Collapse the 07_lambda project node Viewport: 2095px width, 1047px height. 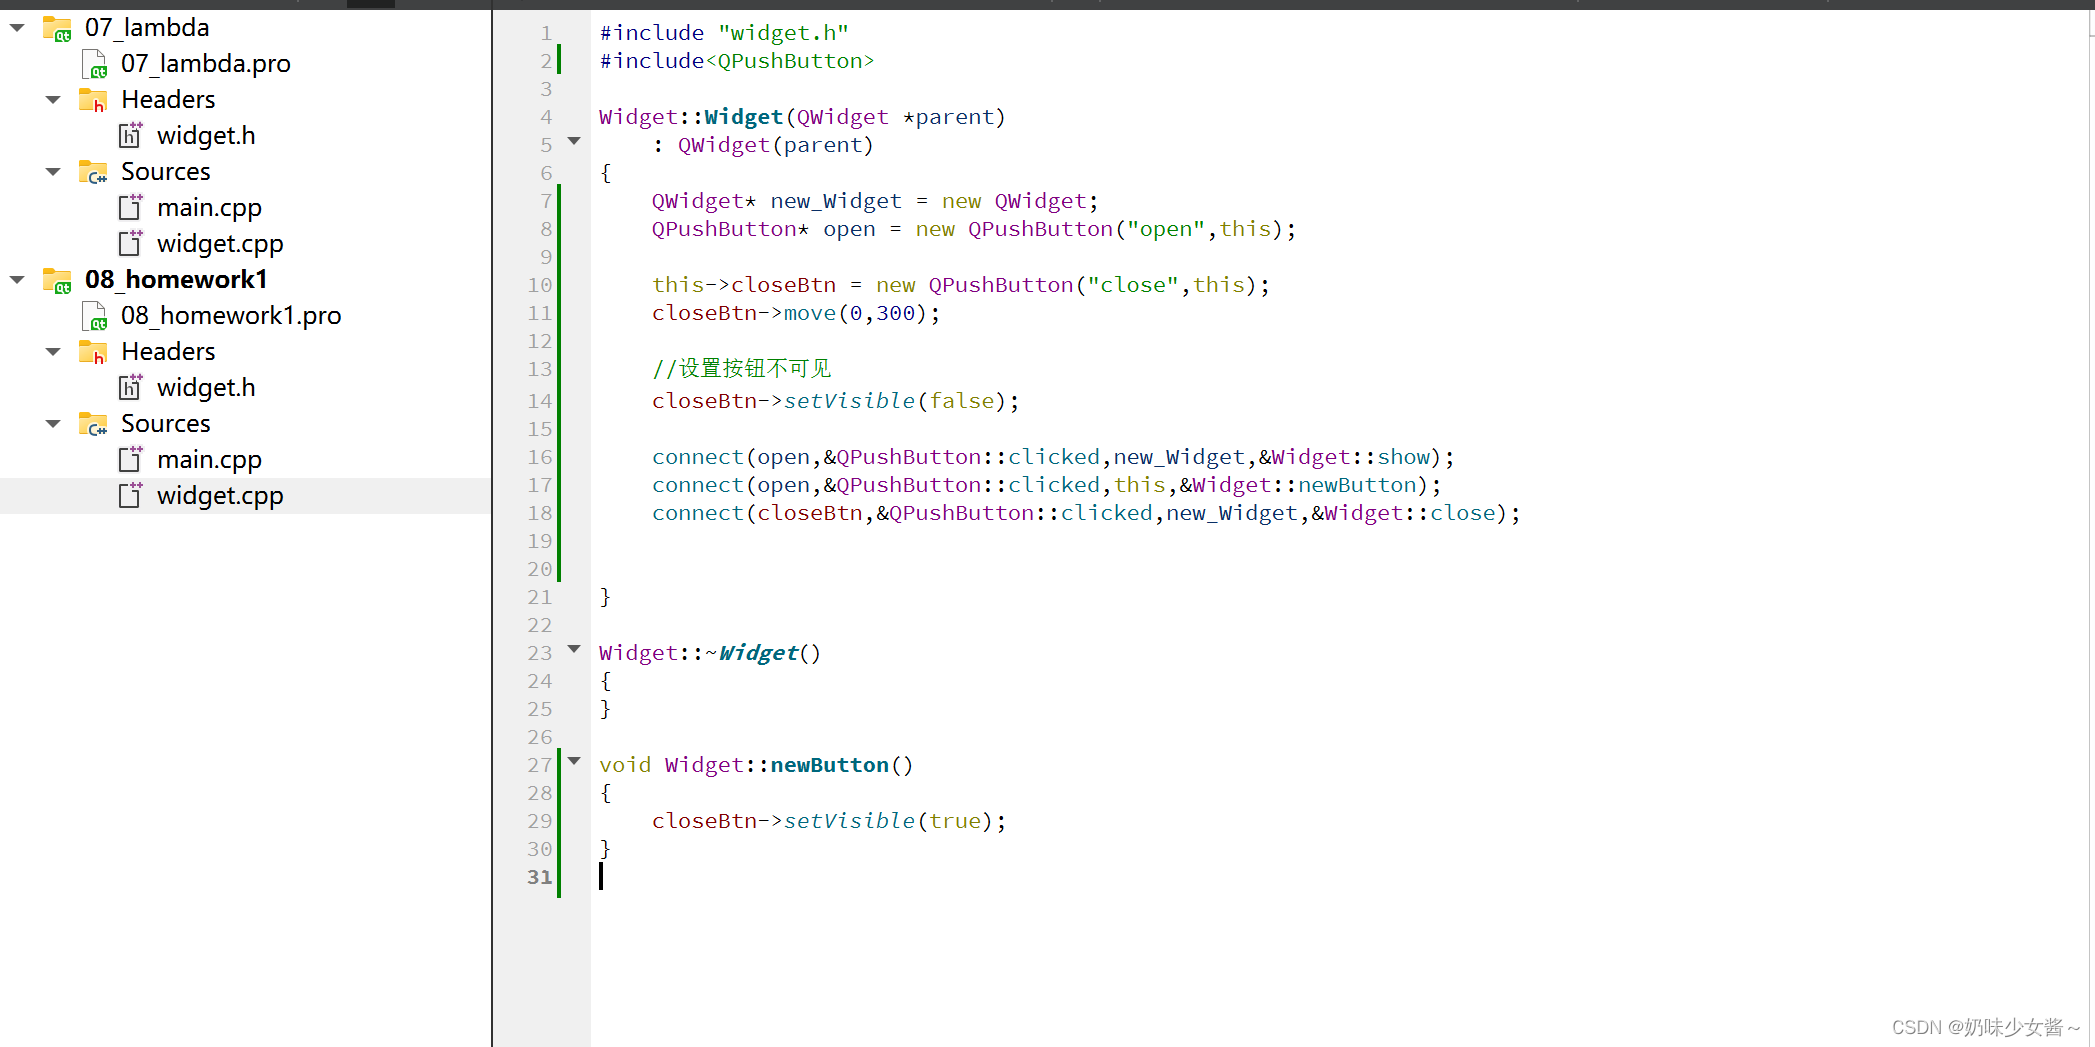[17, 28]
